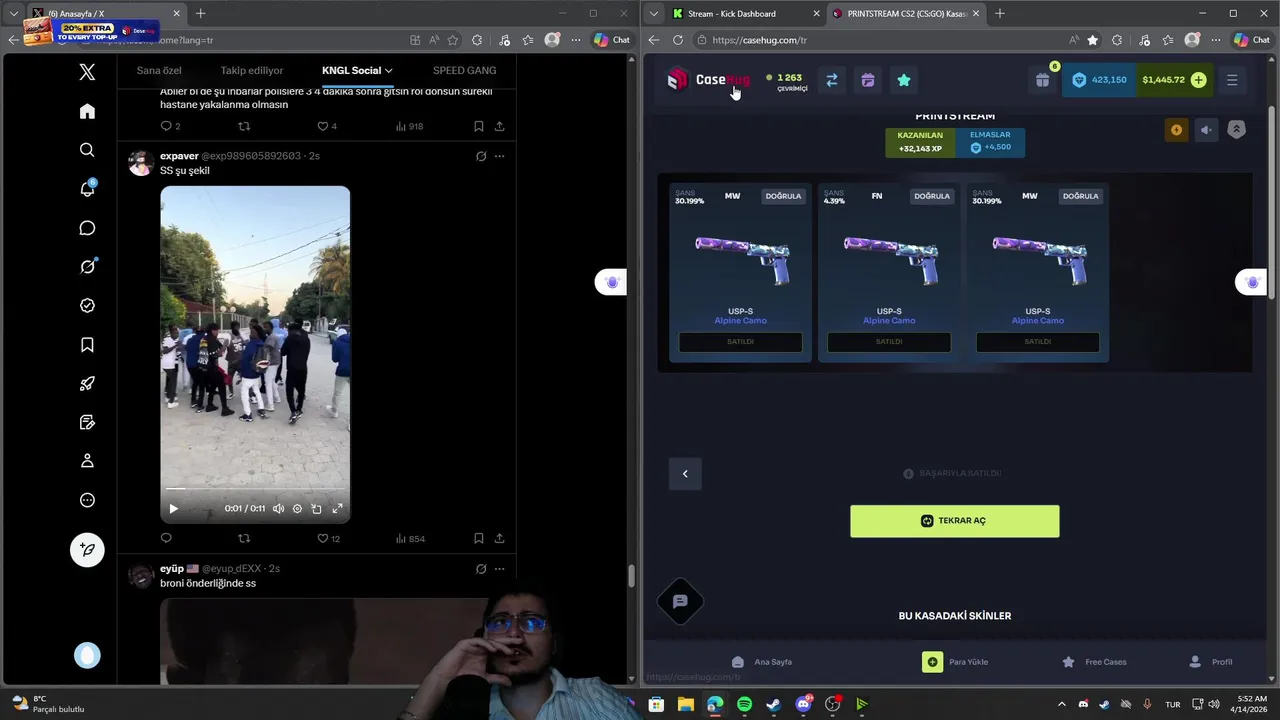The width and height of the screenshot is (1280, 720).
Task: Open more options circle icon in X sidebar
Action: (87, 500)
